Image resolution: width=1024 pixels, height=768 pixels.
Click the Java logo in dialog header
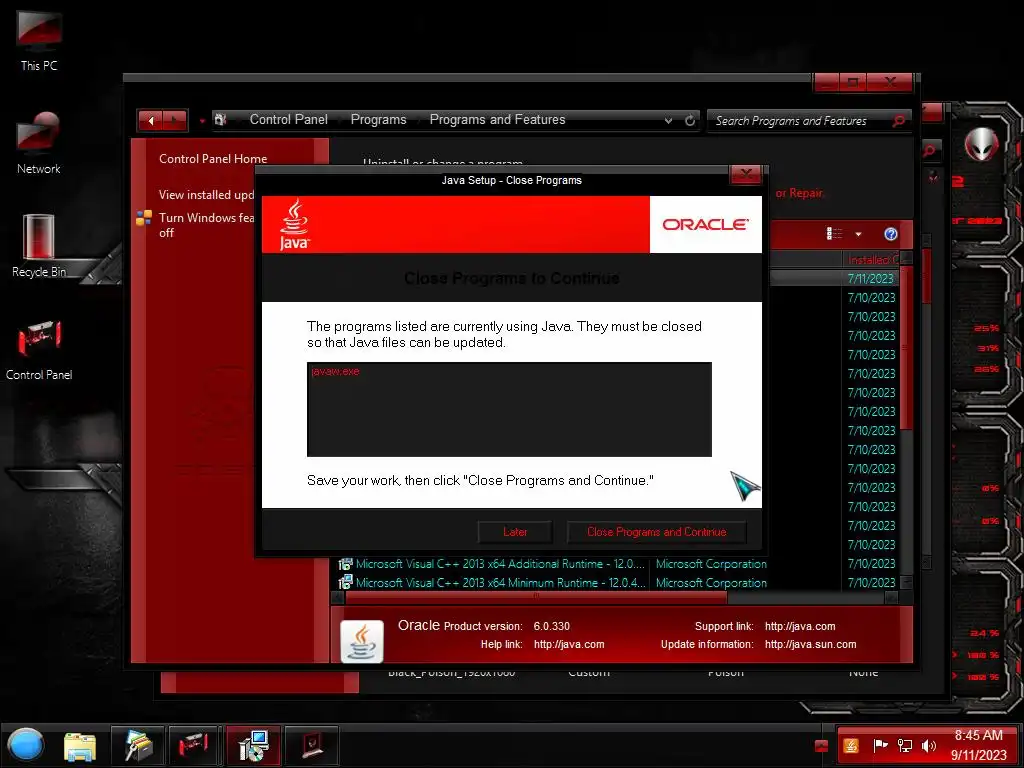295,225
